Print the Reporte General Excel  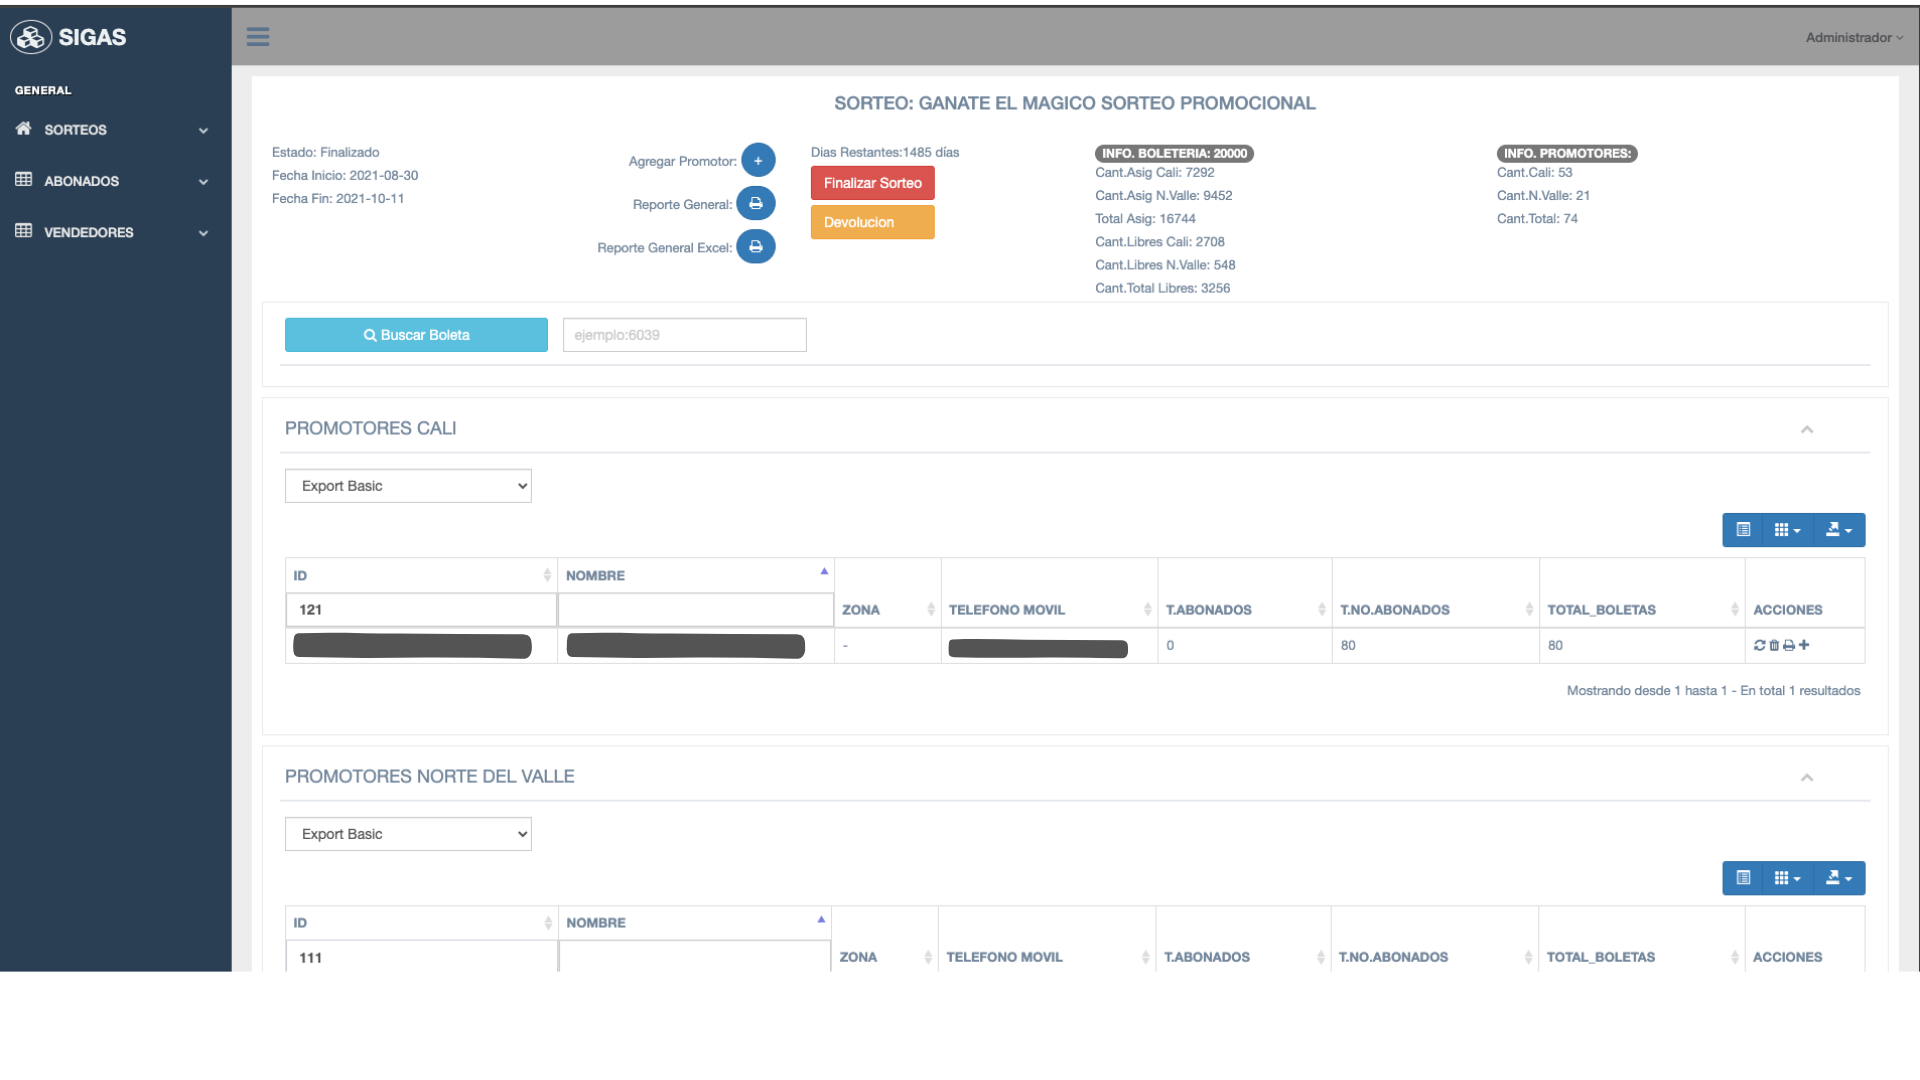coord(756,246)
